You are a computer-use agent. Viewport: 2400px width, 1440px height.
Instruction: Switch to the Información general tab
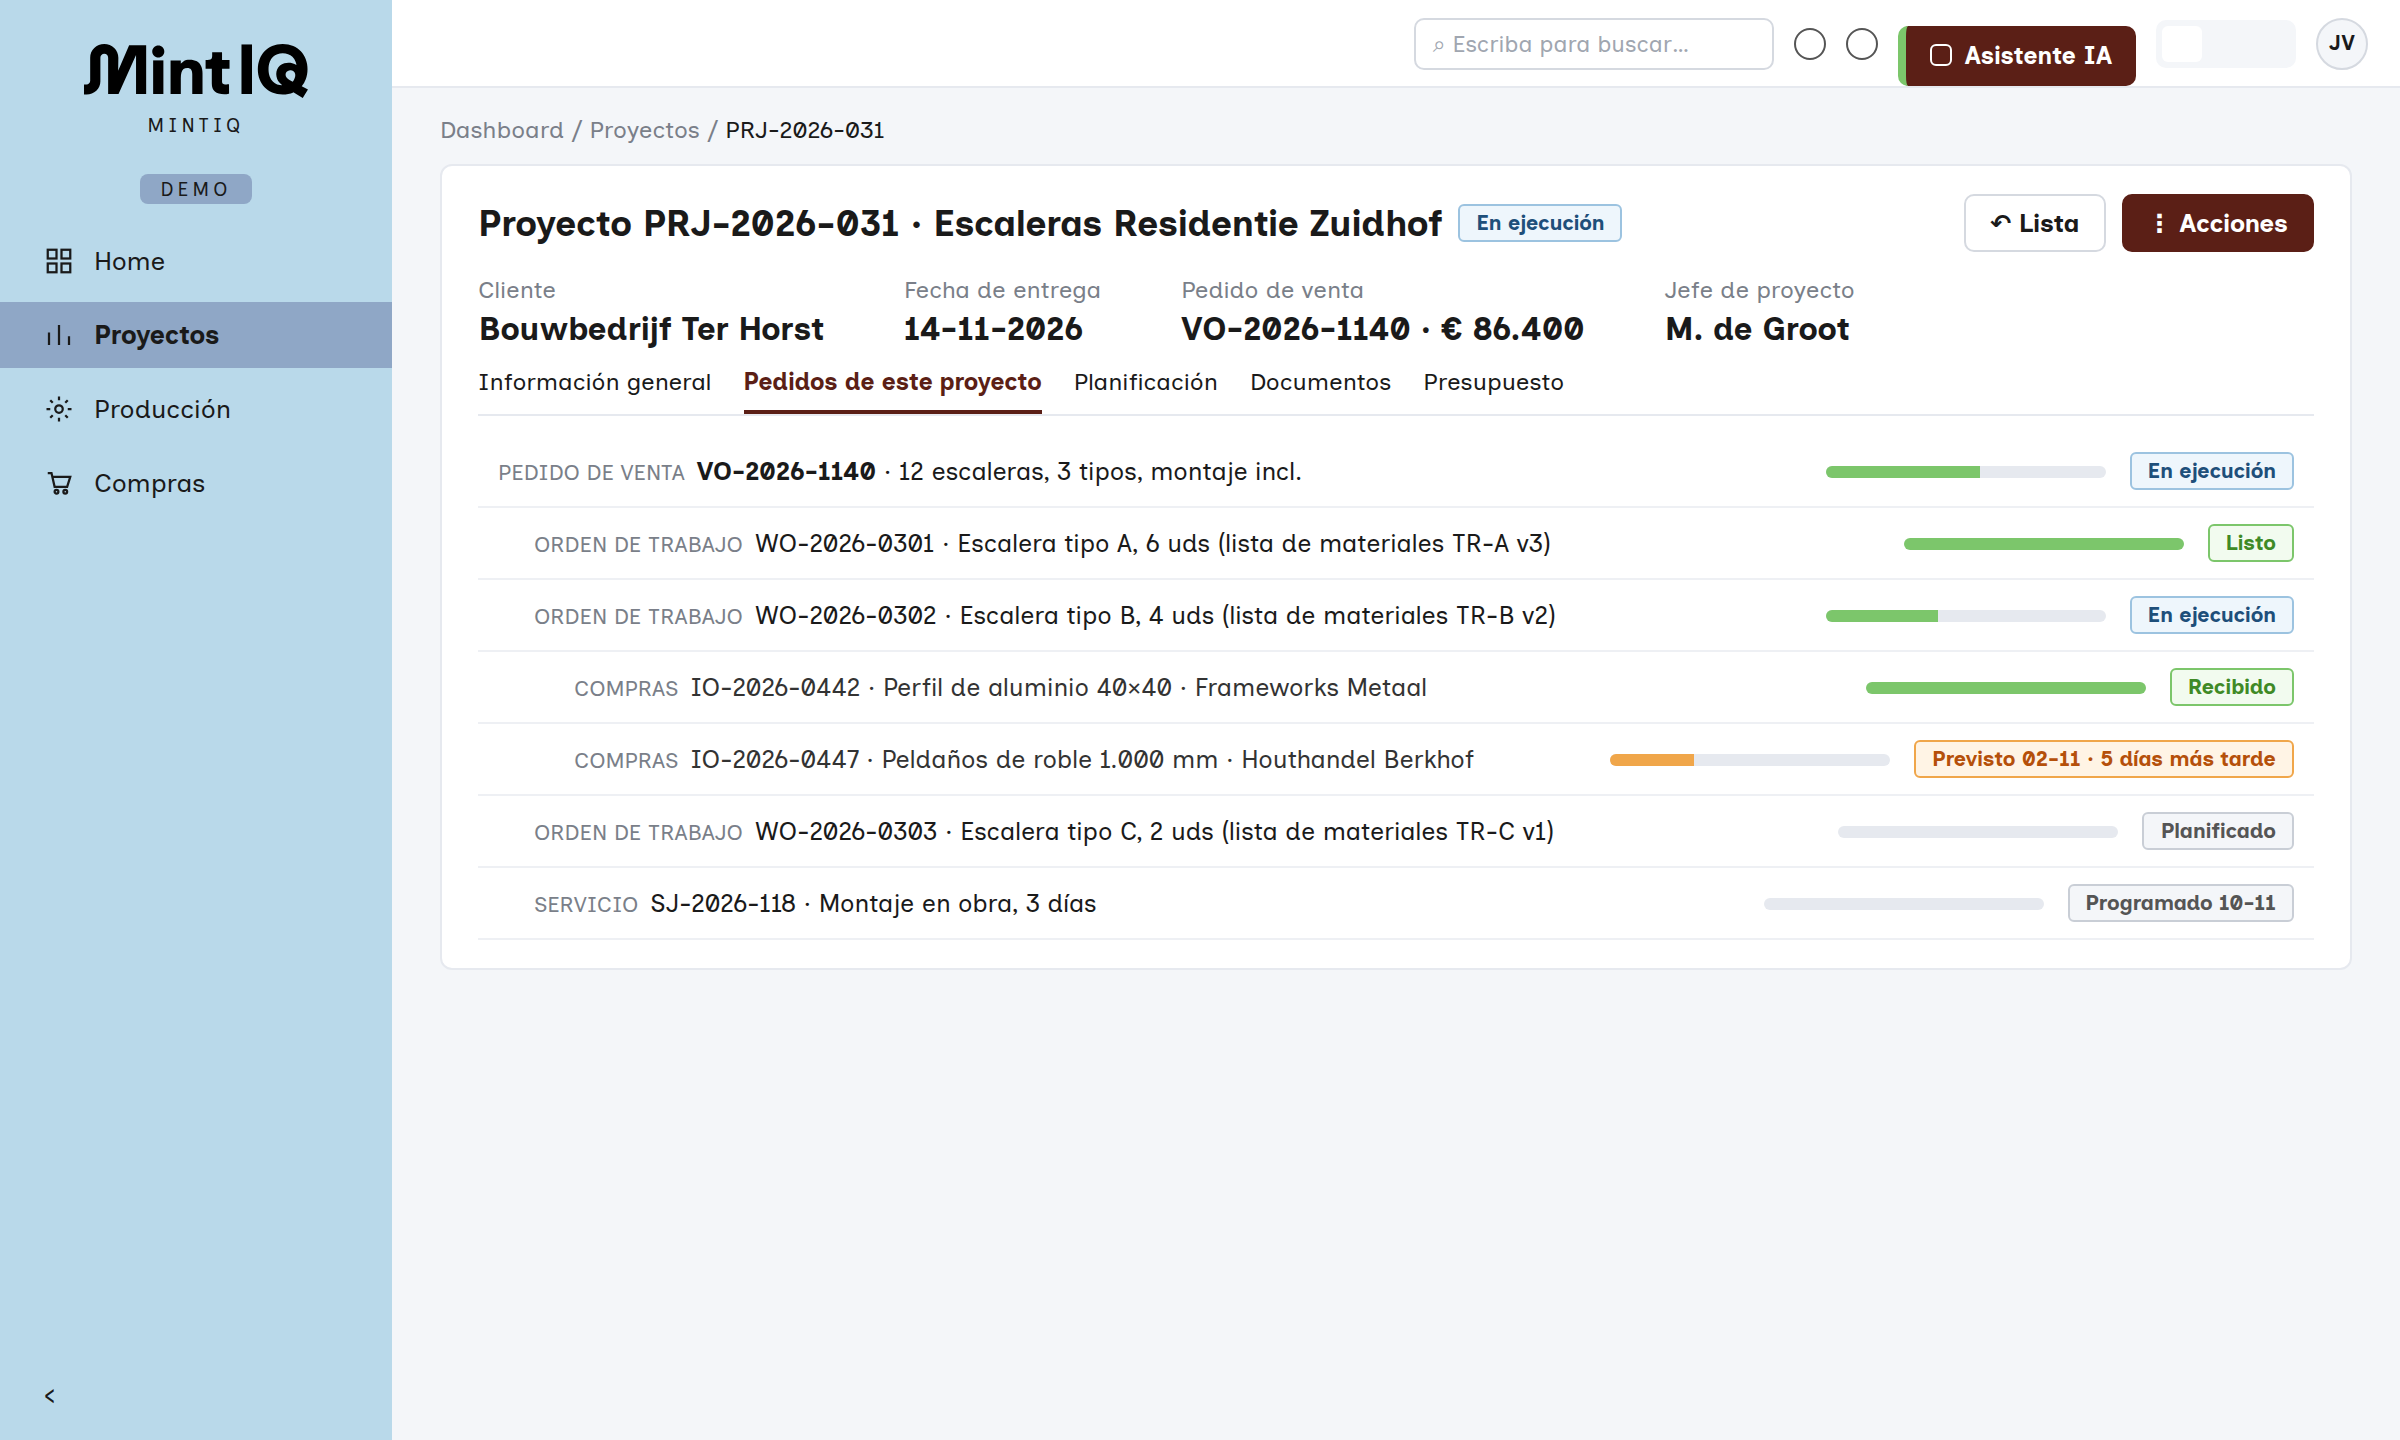click(x=594, y=382)
